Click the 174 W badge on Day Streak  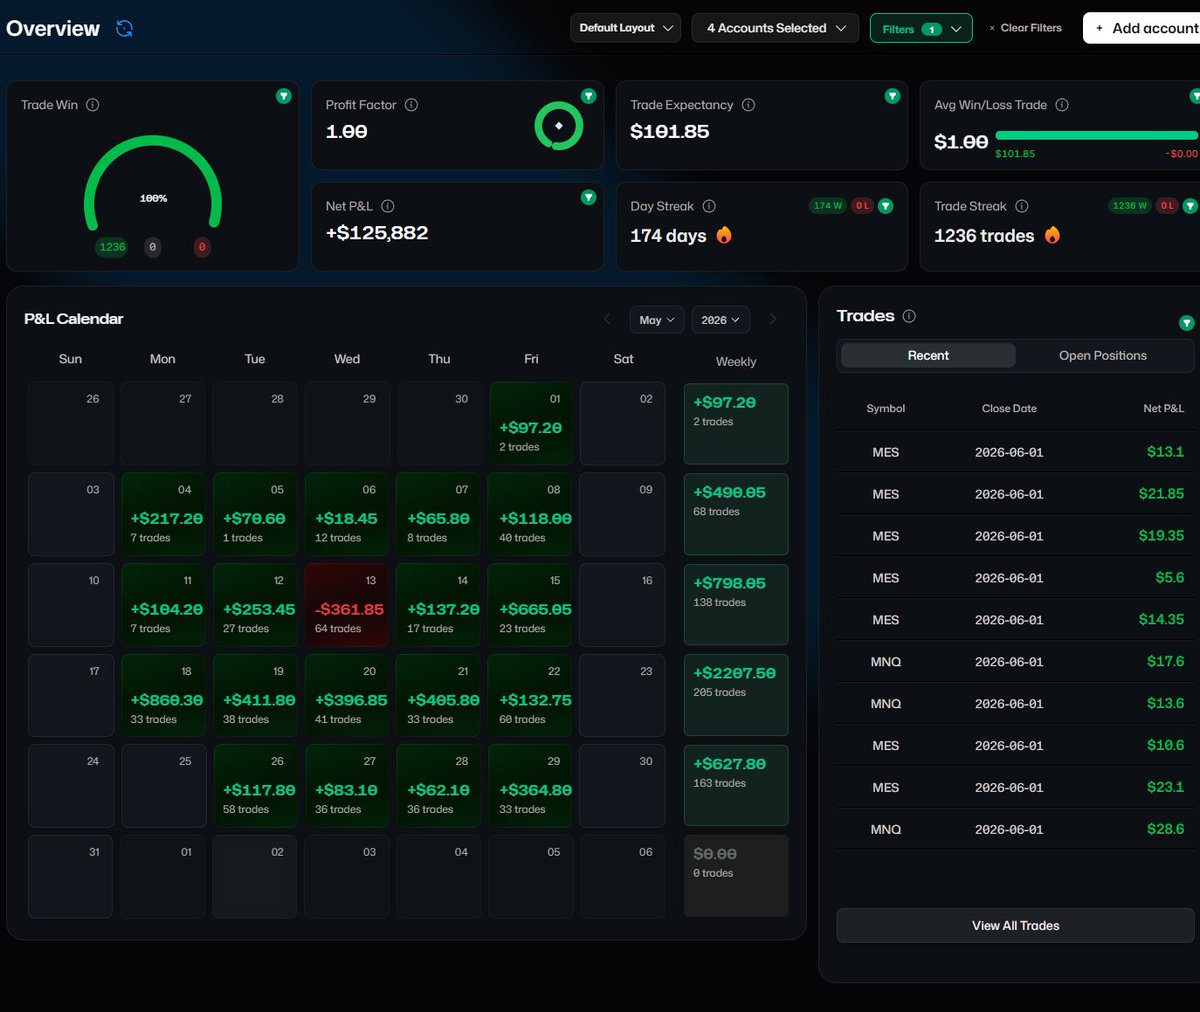828,206
